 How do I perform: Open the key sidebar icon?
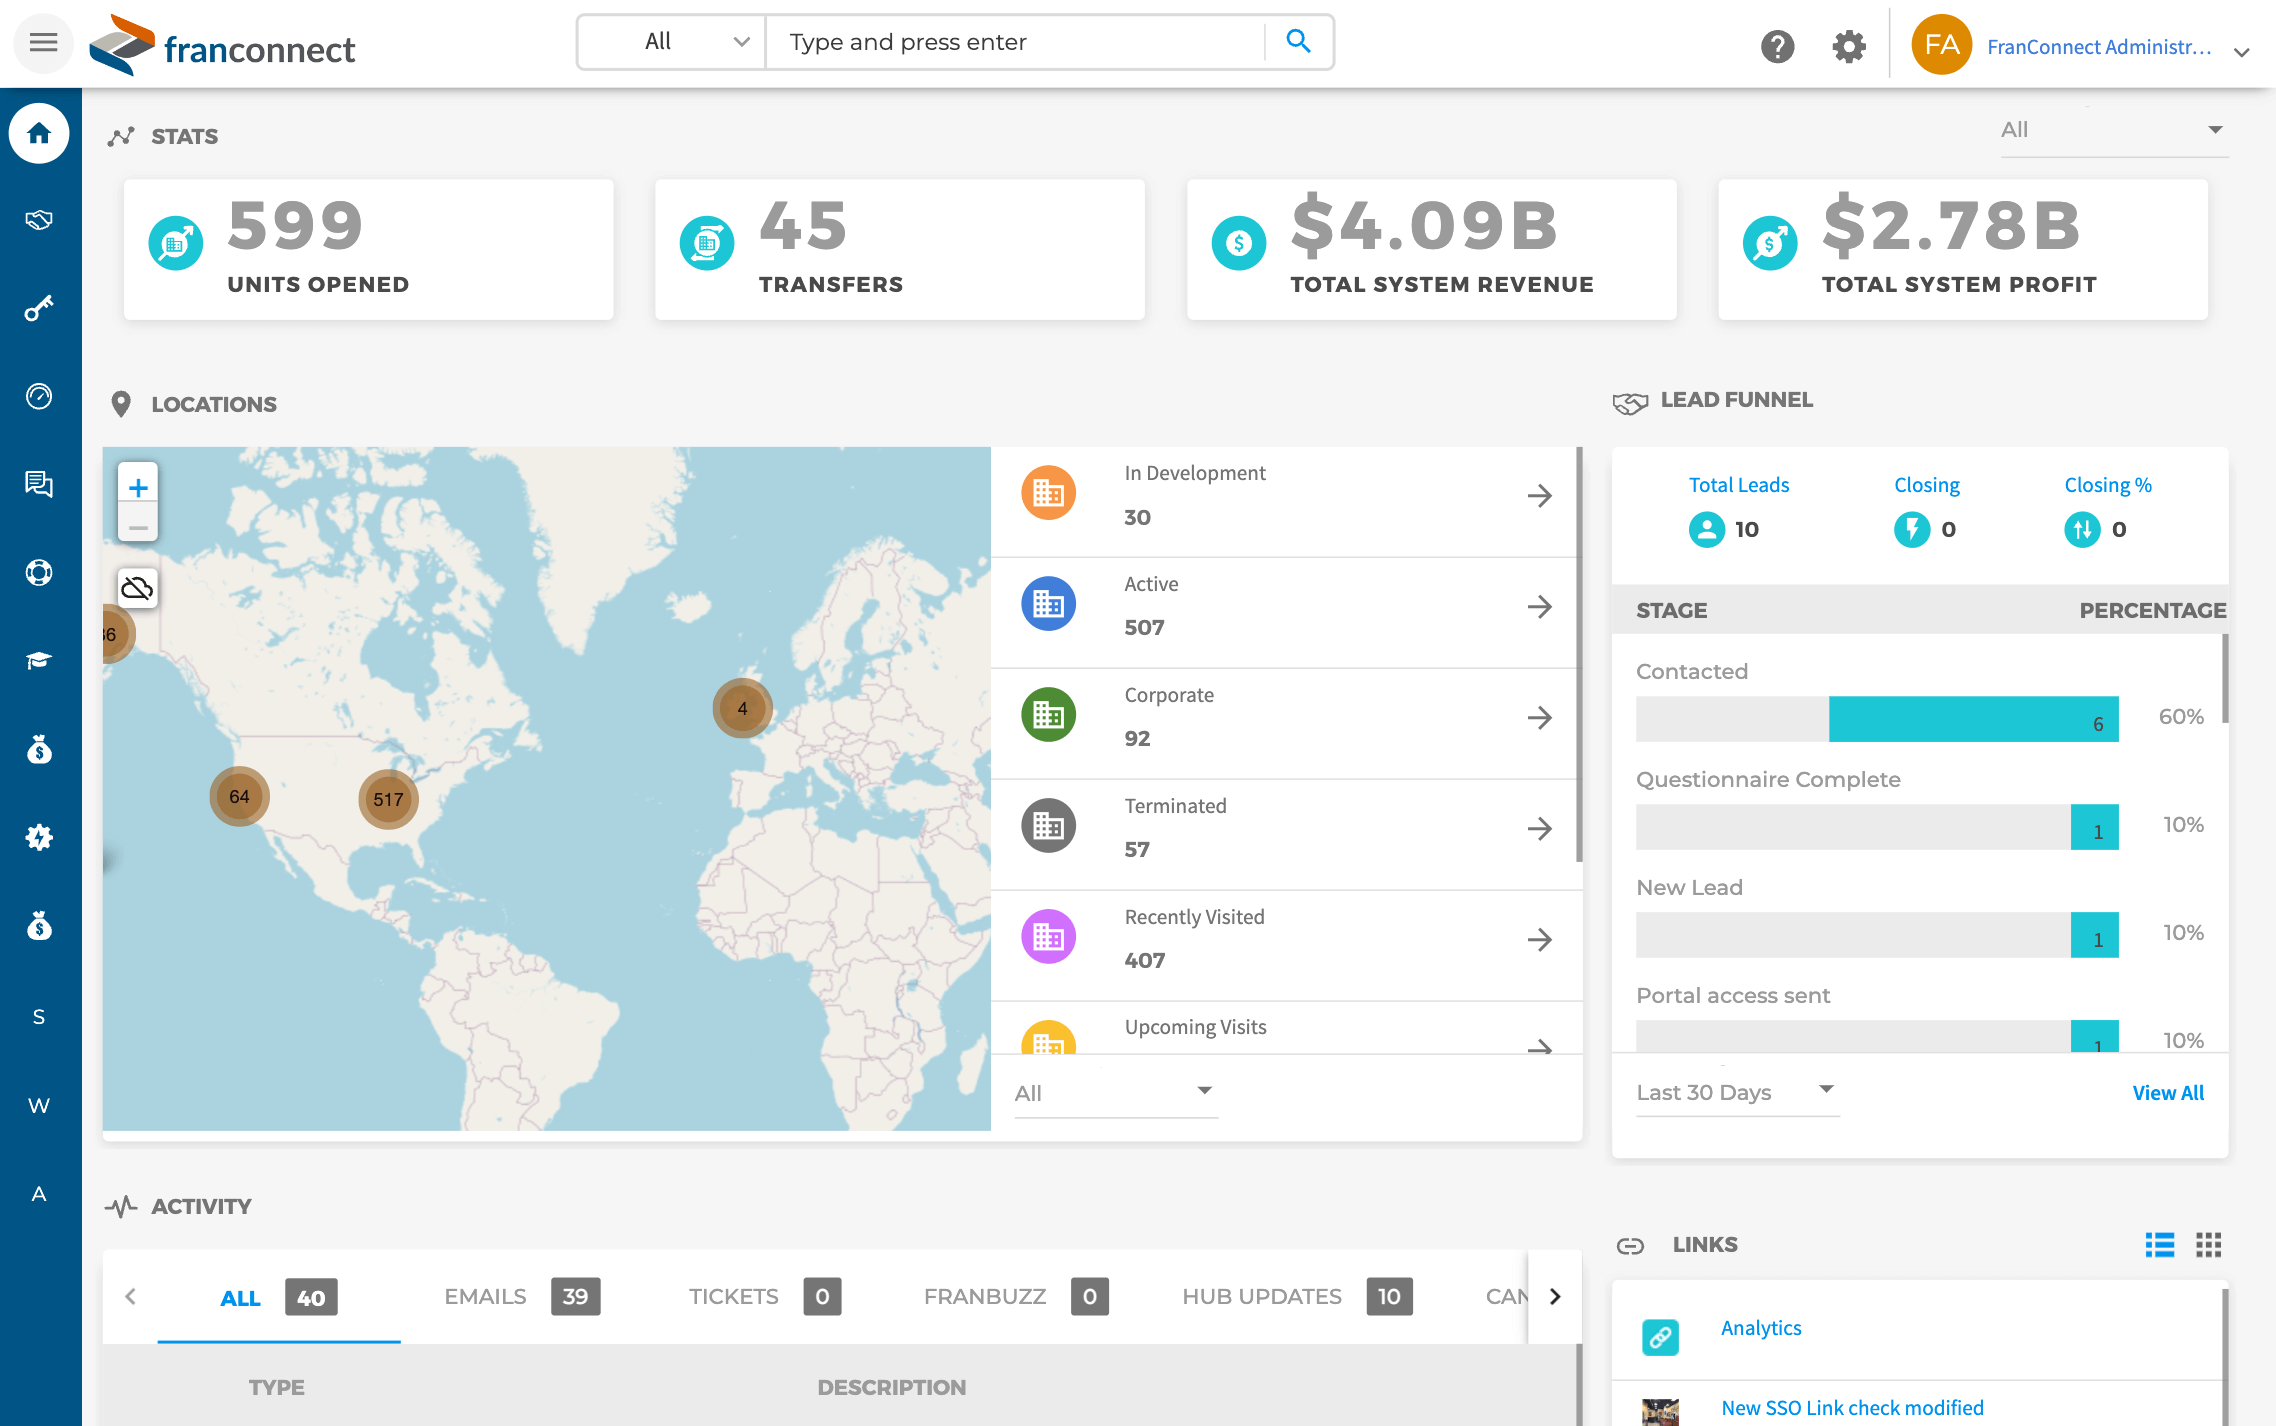(x=39, y=308)
